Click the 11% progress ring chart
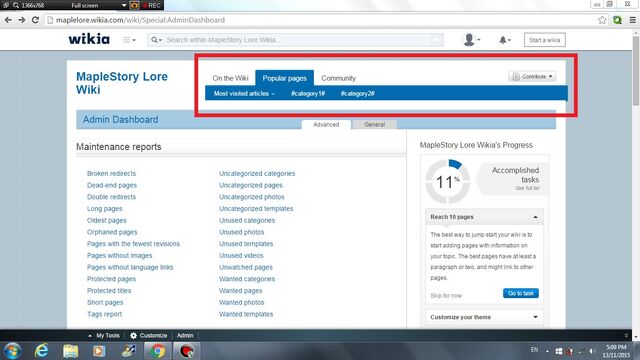 pyautogui.click(x=447, y=181)
